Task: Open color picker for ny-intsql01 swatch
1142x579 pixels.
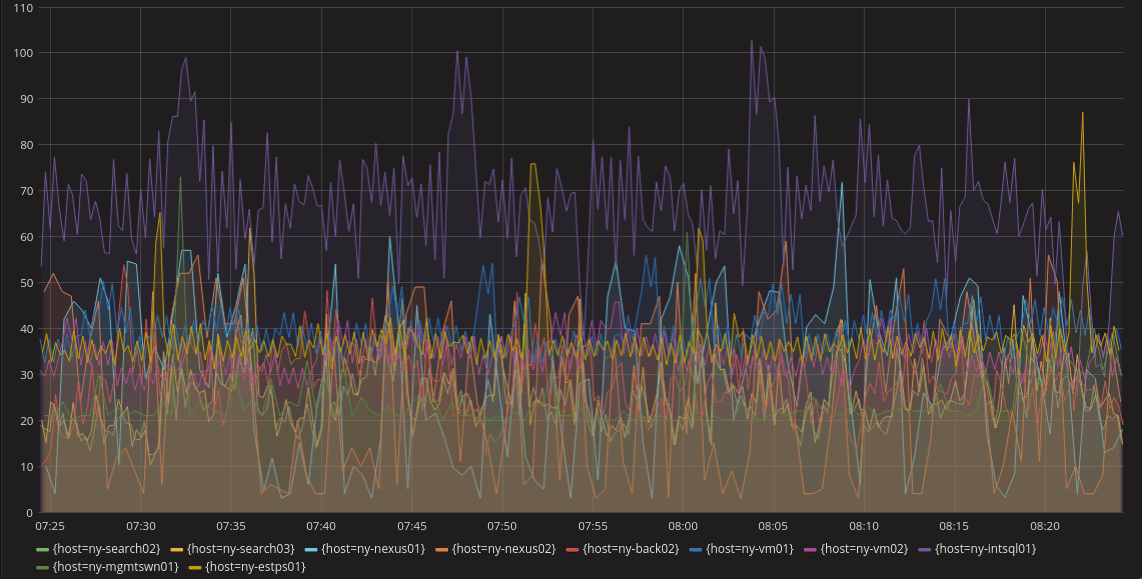Action: pos(925,549)
